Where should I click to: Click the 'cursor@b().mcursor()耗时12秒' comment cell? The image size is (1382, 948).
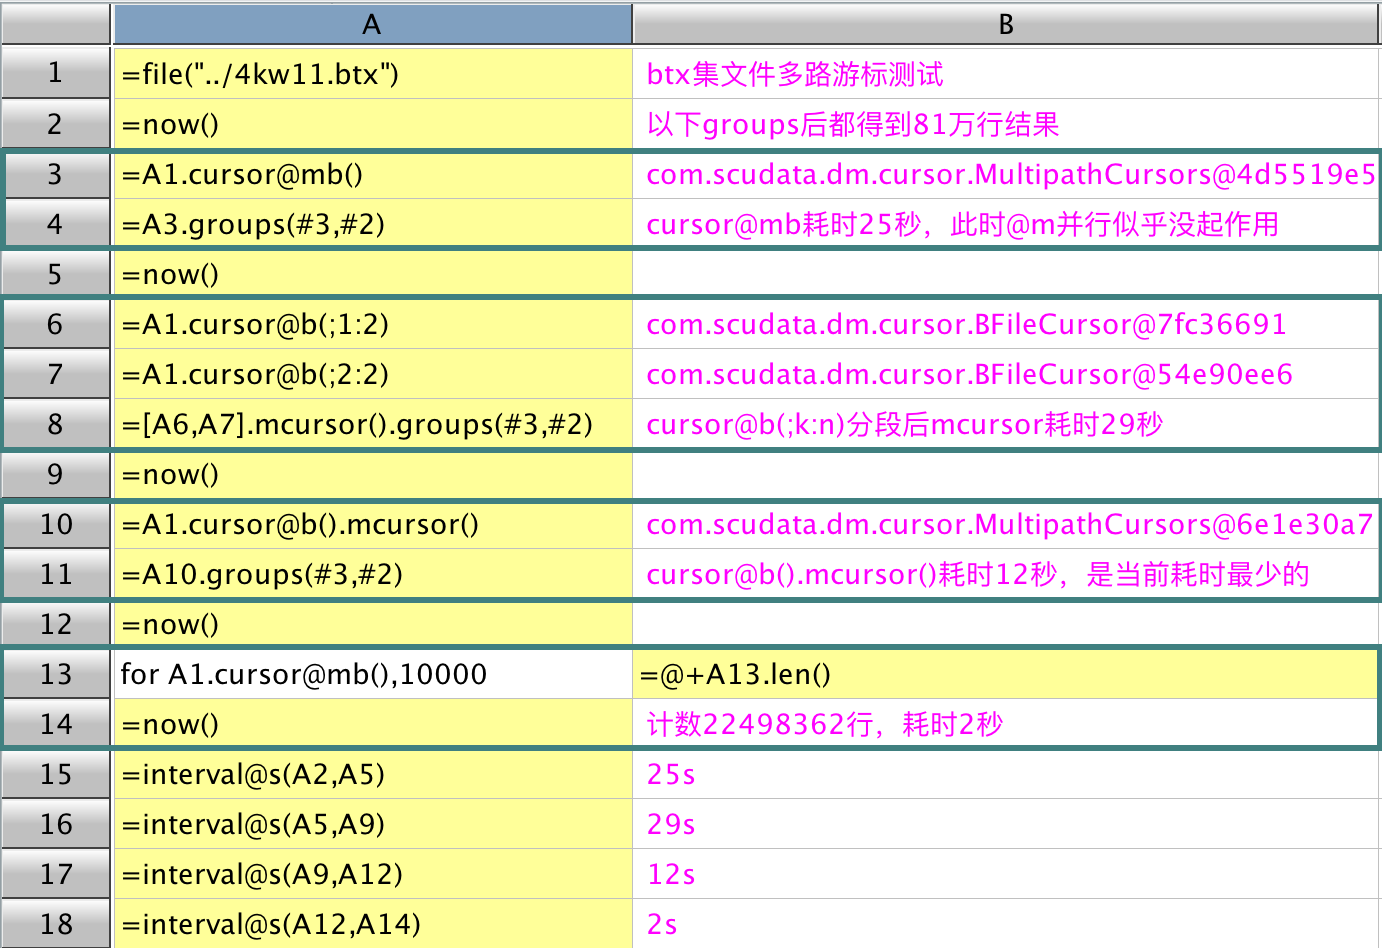(1007, 573)
